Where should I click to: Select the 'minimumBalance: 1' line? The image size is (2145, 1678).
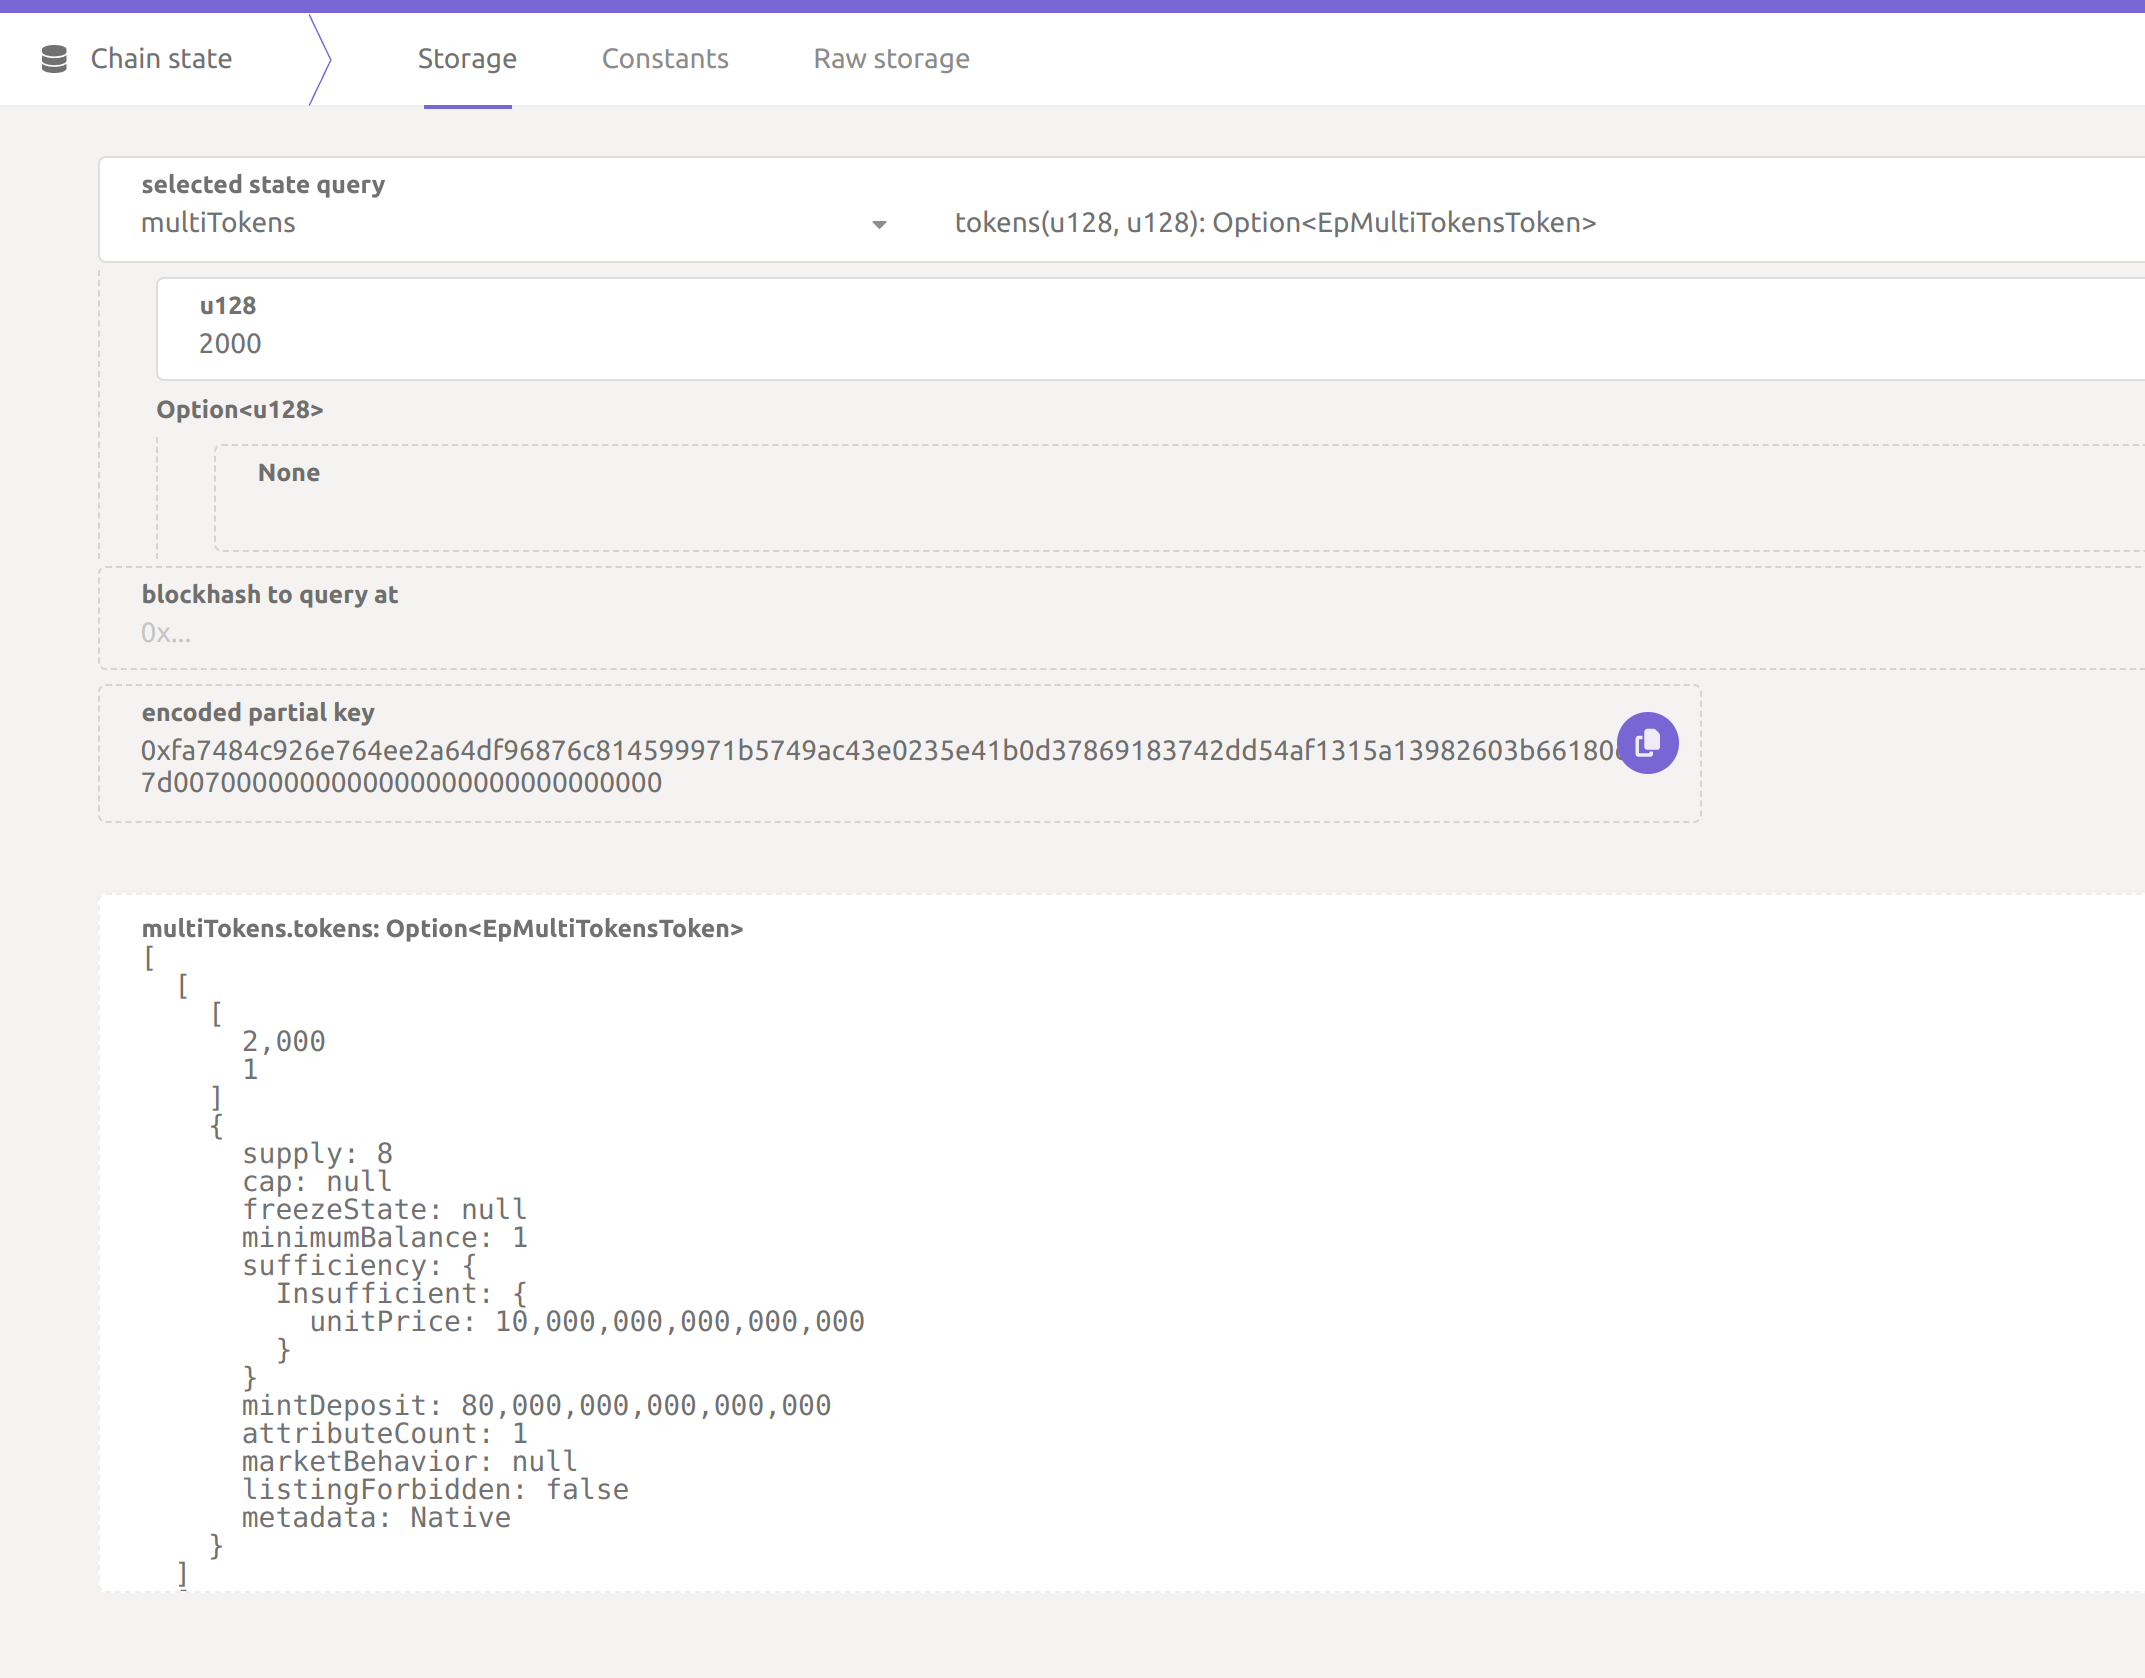(384, 1237)
